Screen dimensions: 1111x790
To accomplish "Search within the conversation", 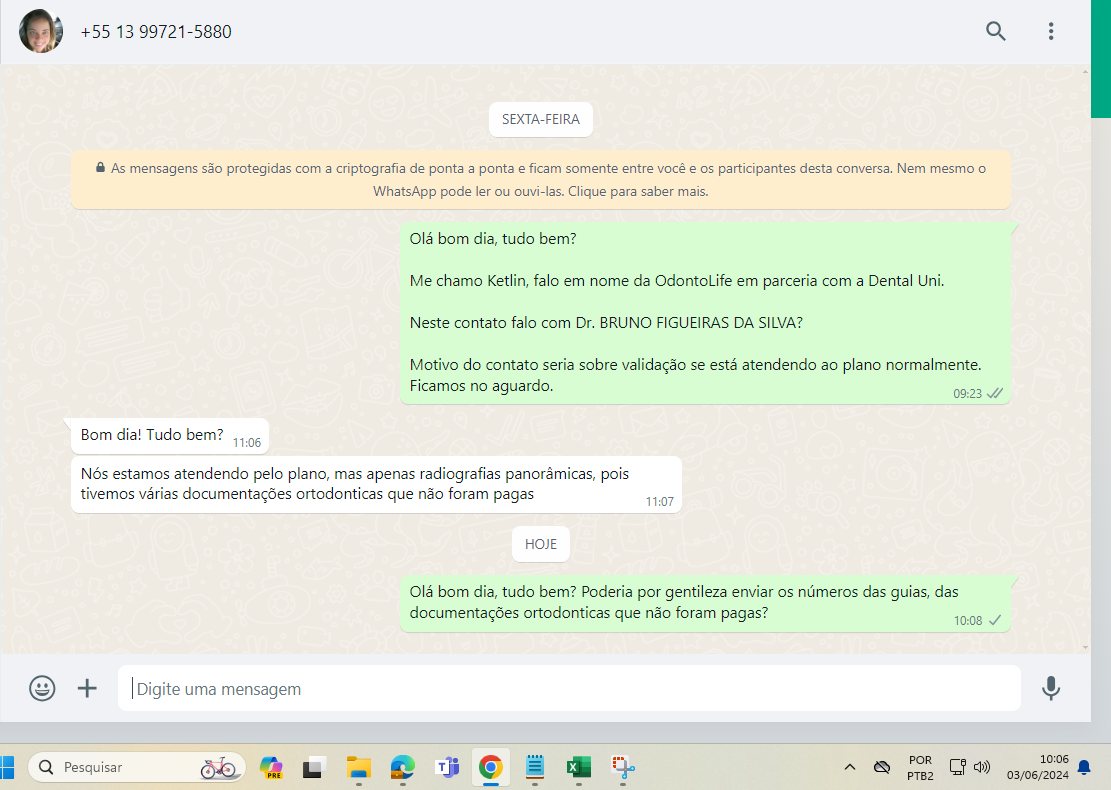I will (x=995, y=31).
